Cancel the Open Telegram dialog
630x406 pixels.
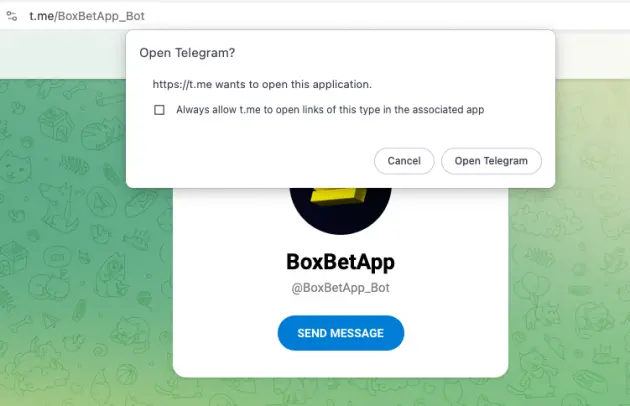tap(404, 161)
